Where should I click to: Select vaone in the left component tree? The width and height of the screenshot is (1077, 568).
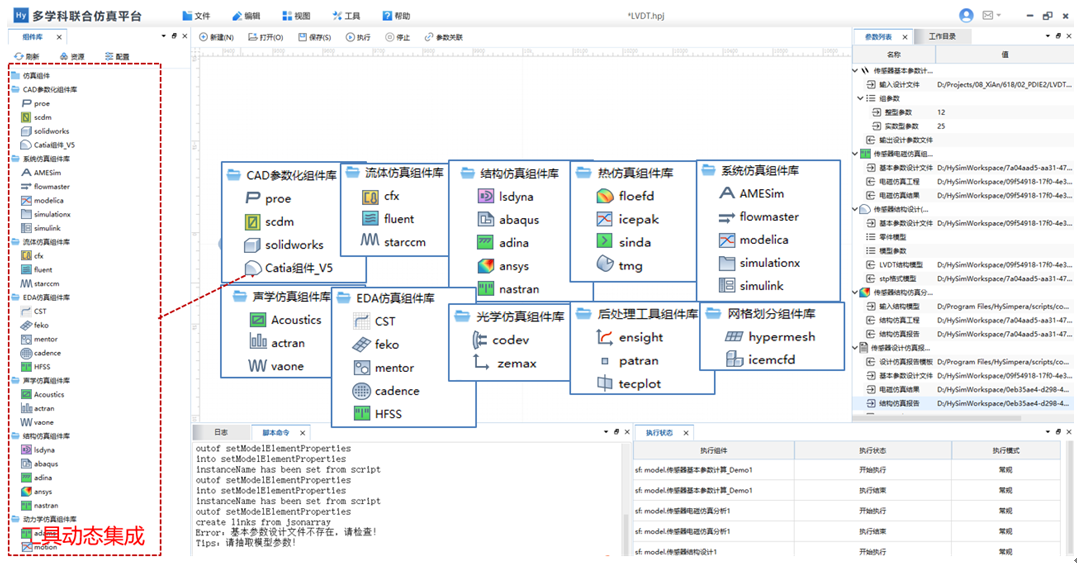tap(37, 422)
